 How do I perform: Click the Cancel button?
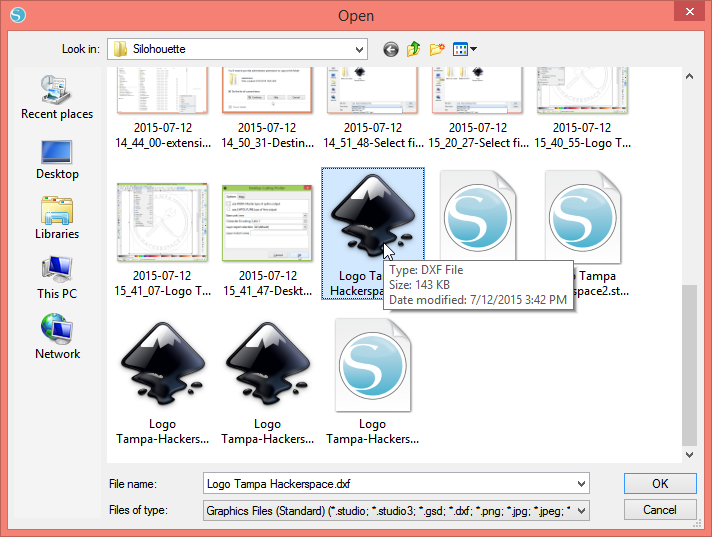[x=660, y=510]
